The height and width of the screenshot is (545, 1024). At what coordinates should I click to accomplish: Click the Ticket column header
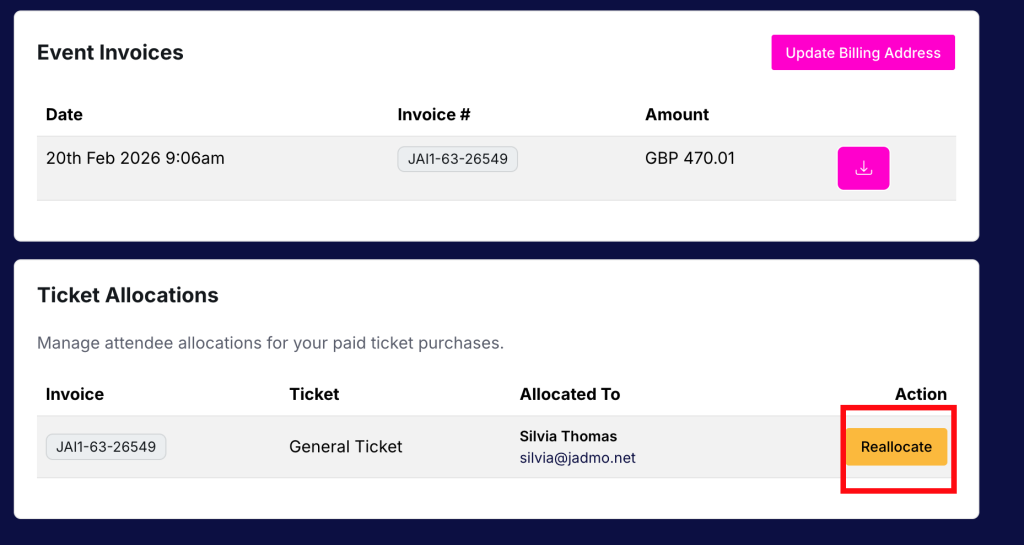tap(314, 394)
